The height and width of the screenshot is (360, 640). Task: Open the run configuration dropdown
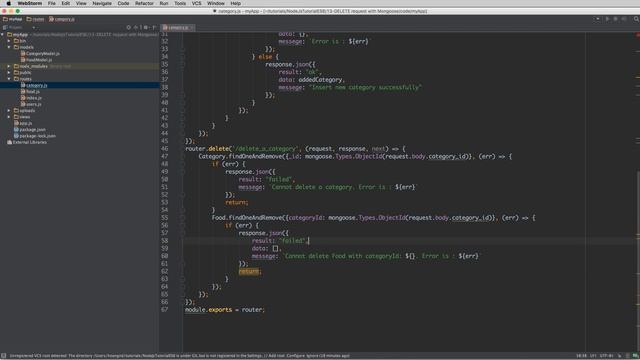[598, 19]
